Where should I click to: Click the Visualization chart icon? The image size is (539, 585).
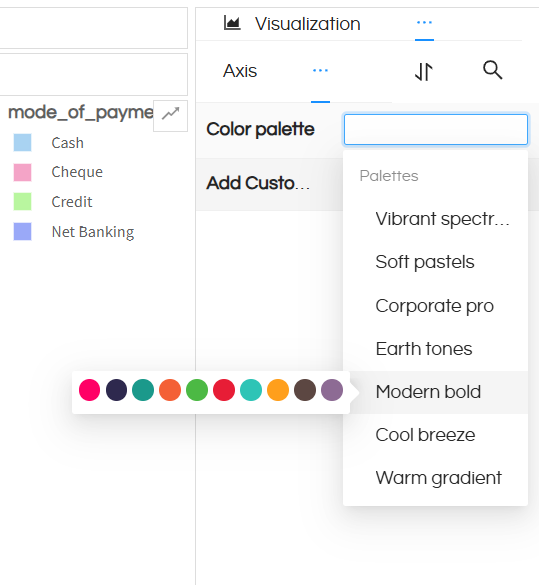click(x=232, y=23)
